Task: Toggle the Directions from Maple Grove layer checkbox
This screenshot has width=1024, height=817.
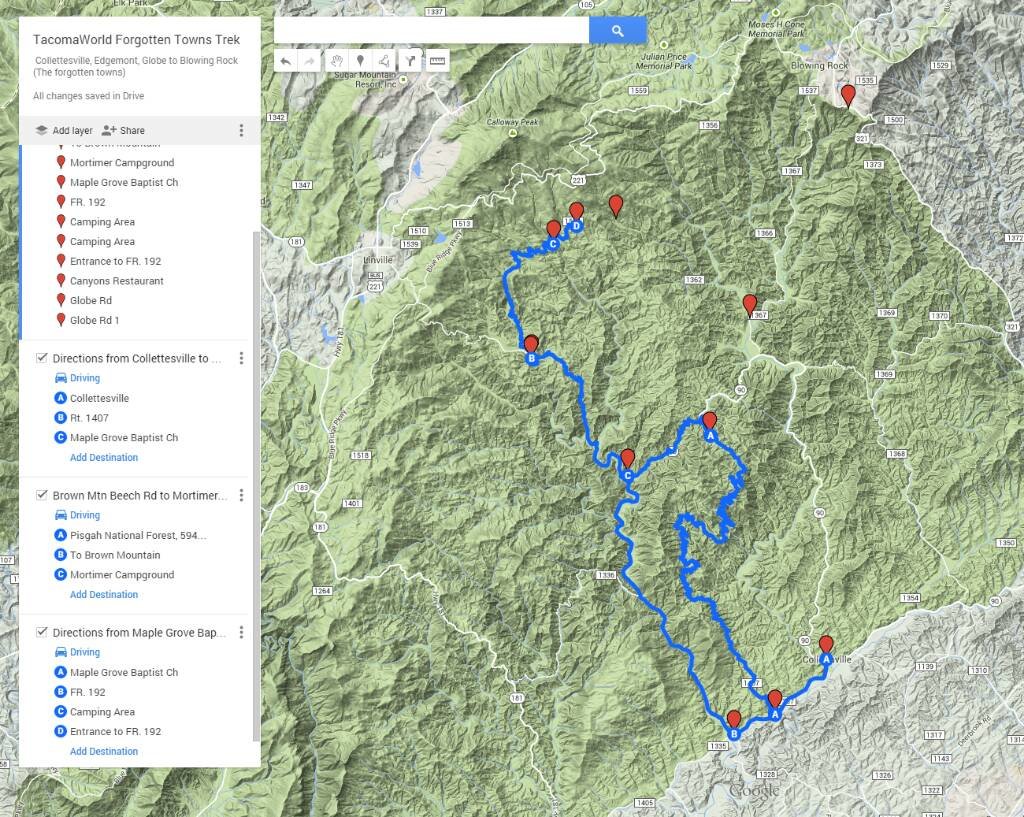Action: click(x=42, y=632)
